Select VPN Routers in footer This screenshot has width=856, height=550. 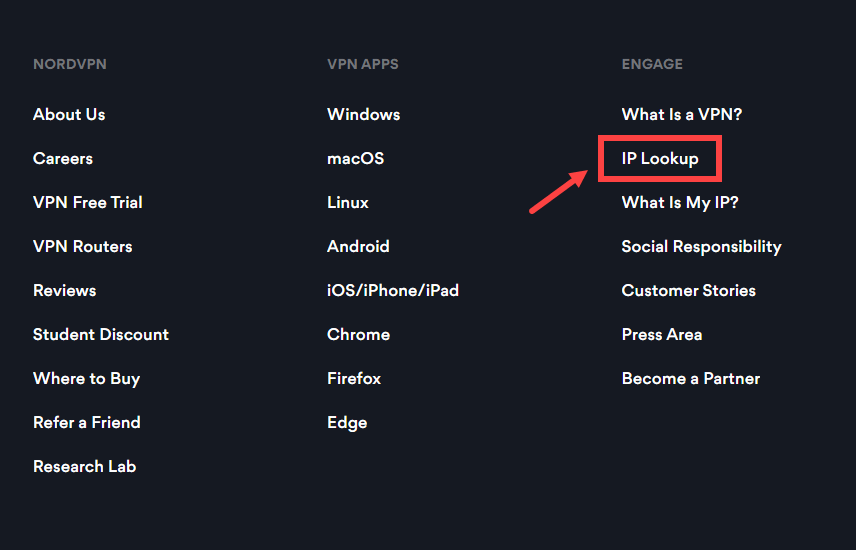[82, 247]
